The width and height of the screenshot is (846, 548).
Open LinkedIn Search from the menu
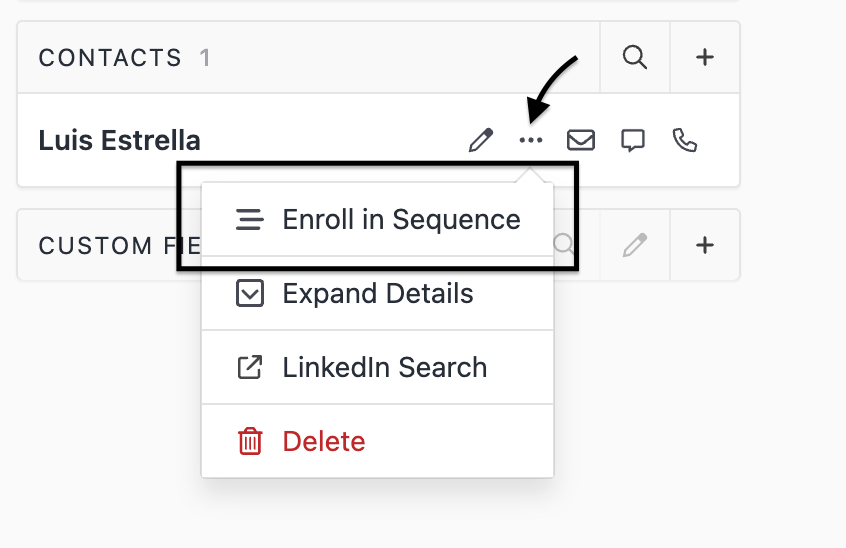point(384,367)
